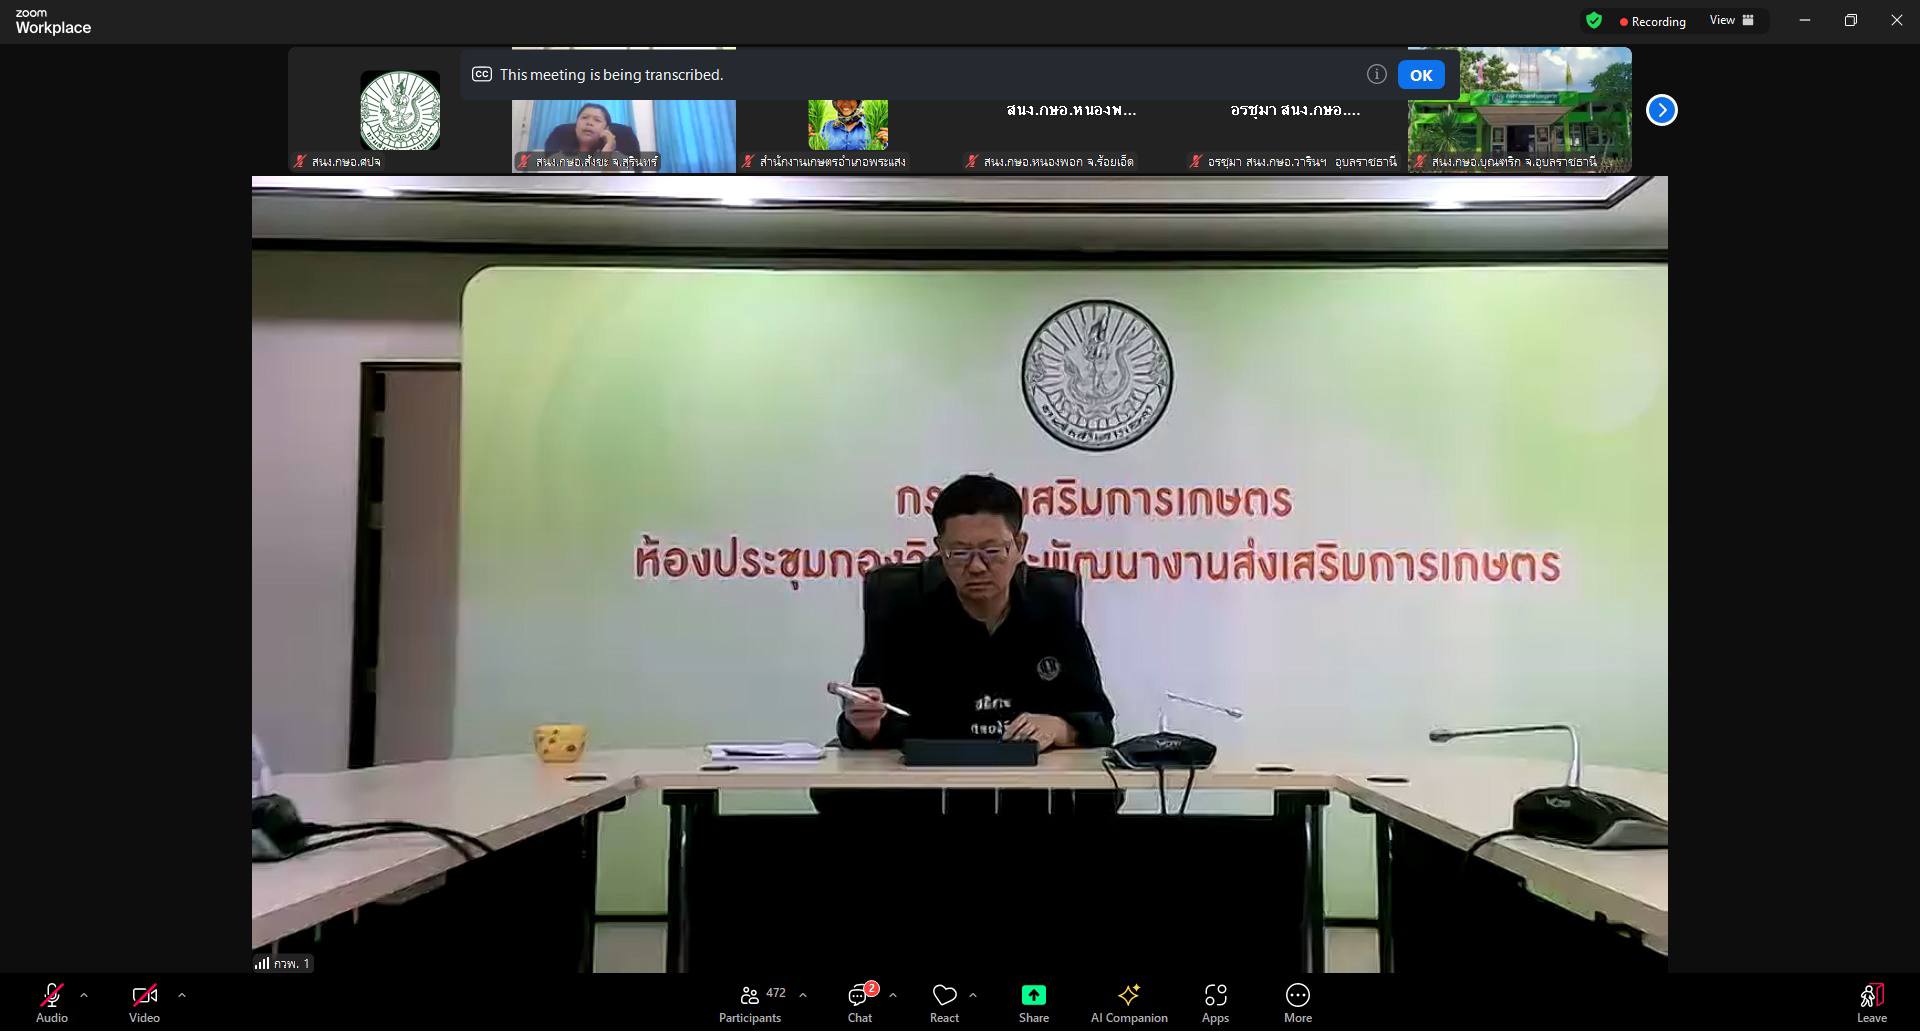The height and width of the screenshot is (1032, 1920).
Task: Open the Participants panel
Action: coord(750,1003)
